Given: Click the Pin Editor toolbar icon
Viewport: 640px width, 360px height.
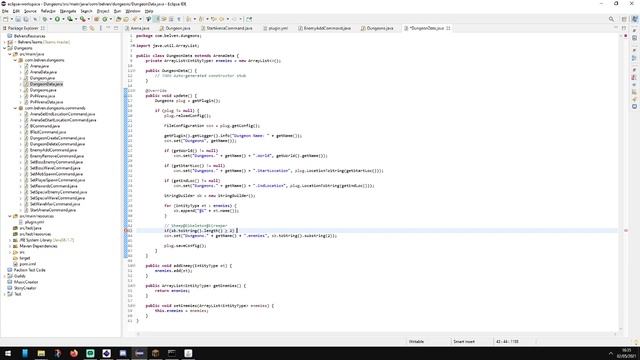Looking at the screenshot, I should point(249,19).
